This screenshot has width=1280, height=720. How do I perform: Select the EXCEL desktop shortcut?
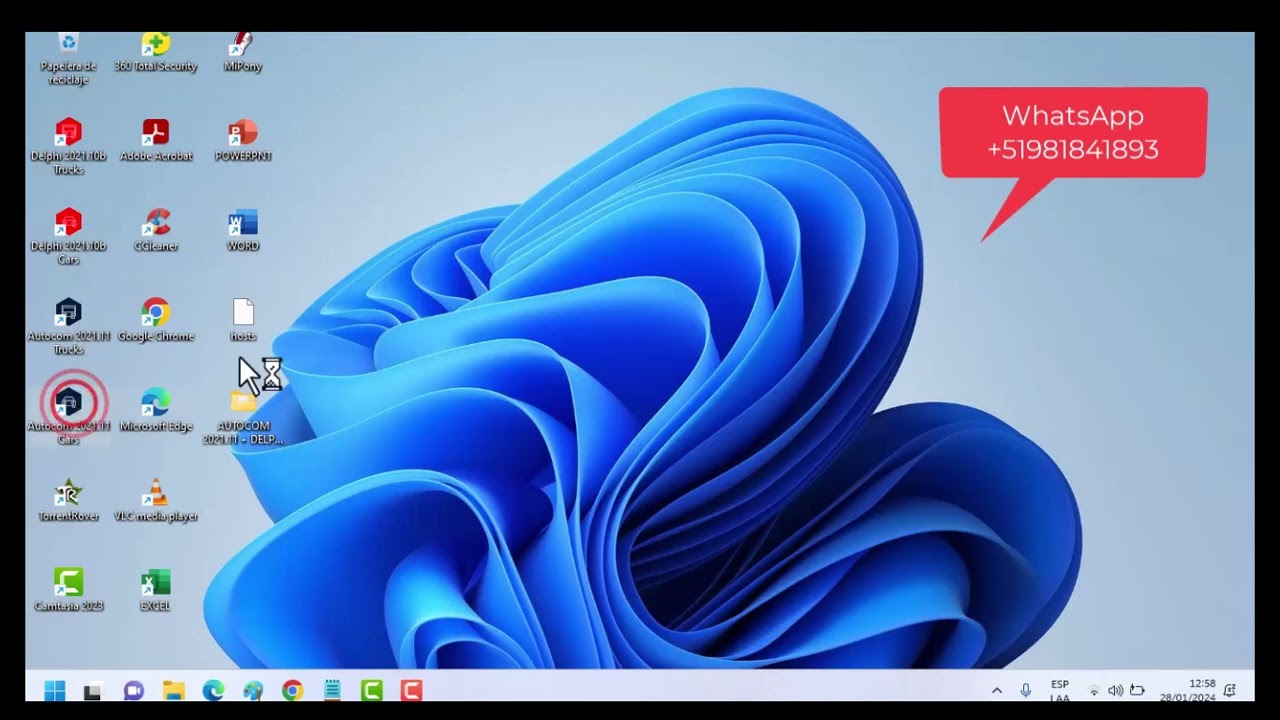coord(155,590)
